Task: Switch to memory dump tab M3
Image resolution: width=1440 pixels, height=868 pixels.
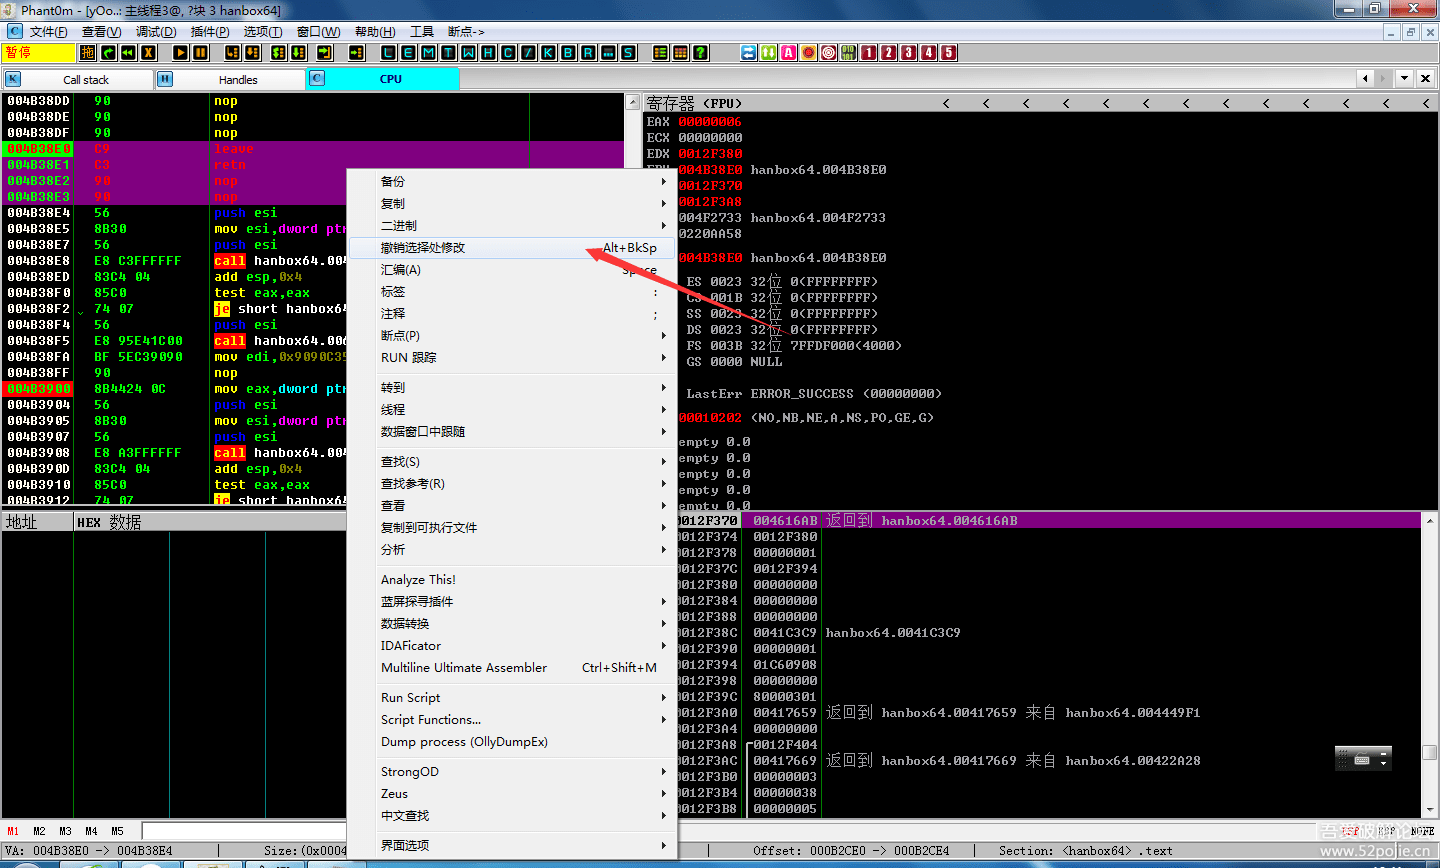Action: coord(65,831)
